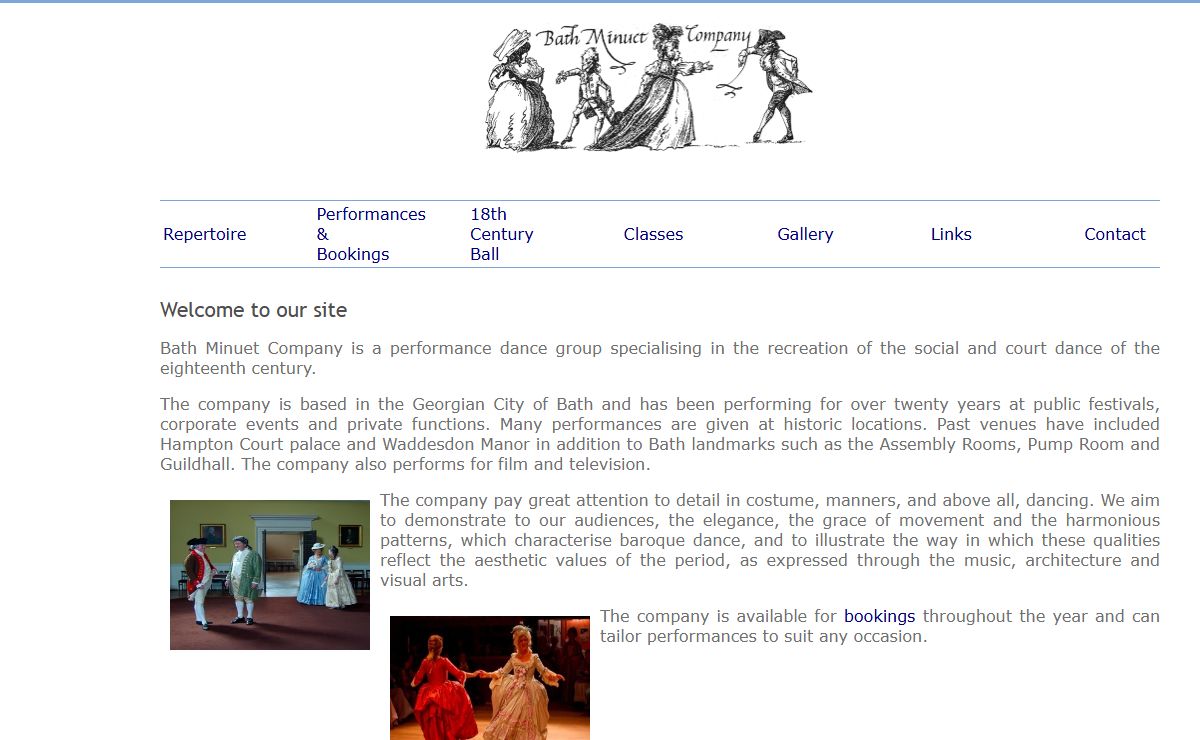Click the 'Welcome to our site' heading
Viewport: 1200px width, 740px height.
point(253,310)
